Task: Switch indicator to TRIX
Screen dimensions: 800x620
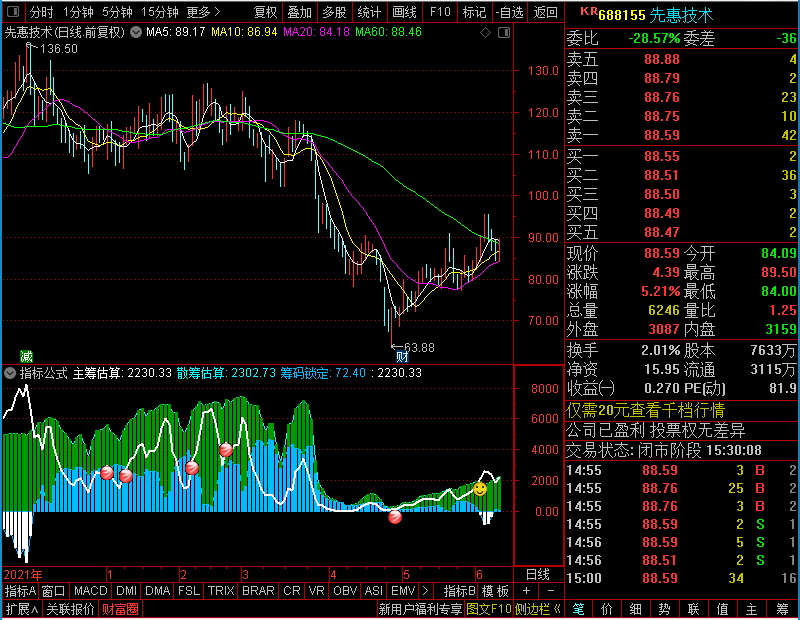Action: pyautogui.click(x=221, y=591)
